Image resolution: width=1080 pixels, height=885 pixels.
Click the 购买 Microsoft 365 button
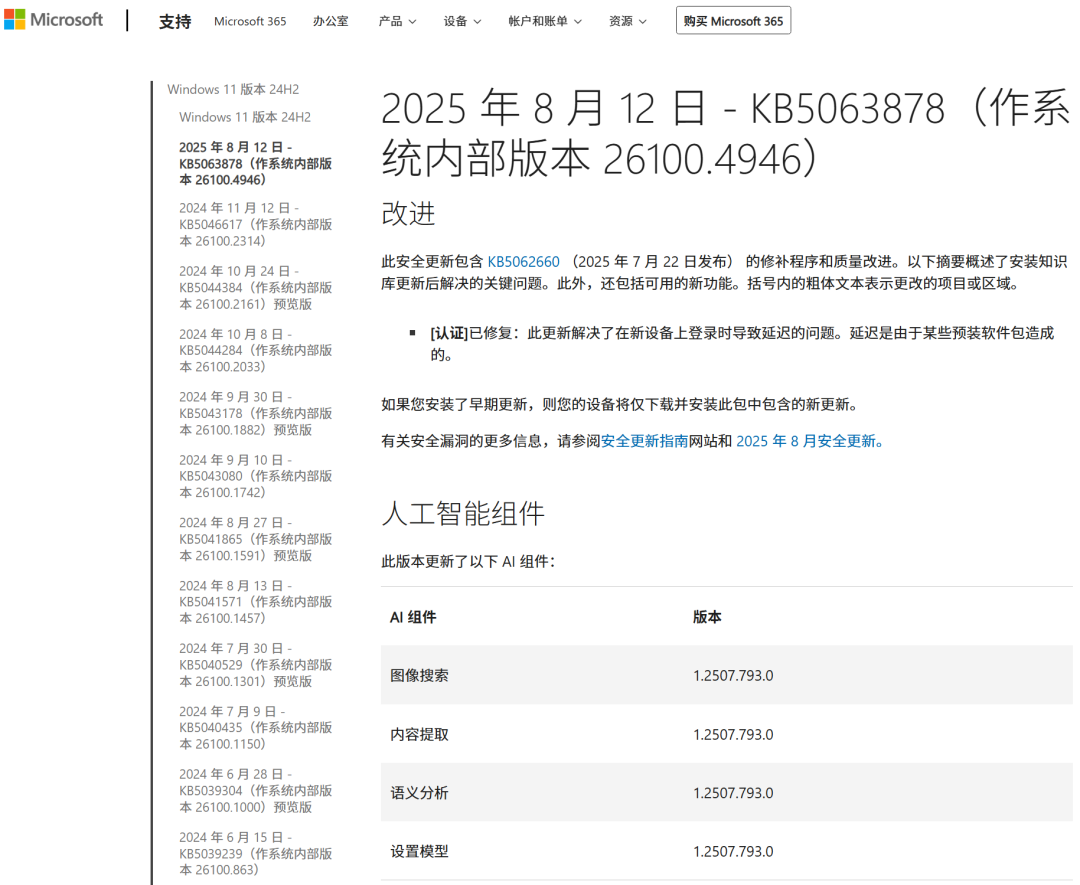[733, 21]
